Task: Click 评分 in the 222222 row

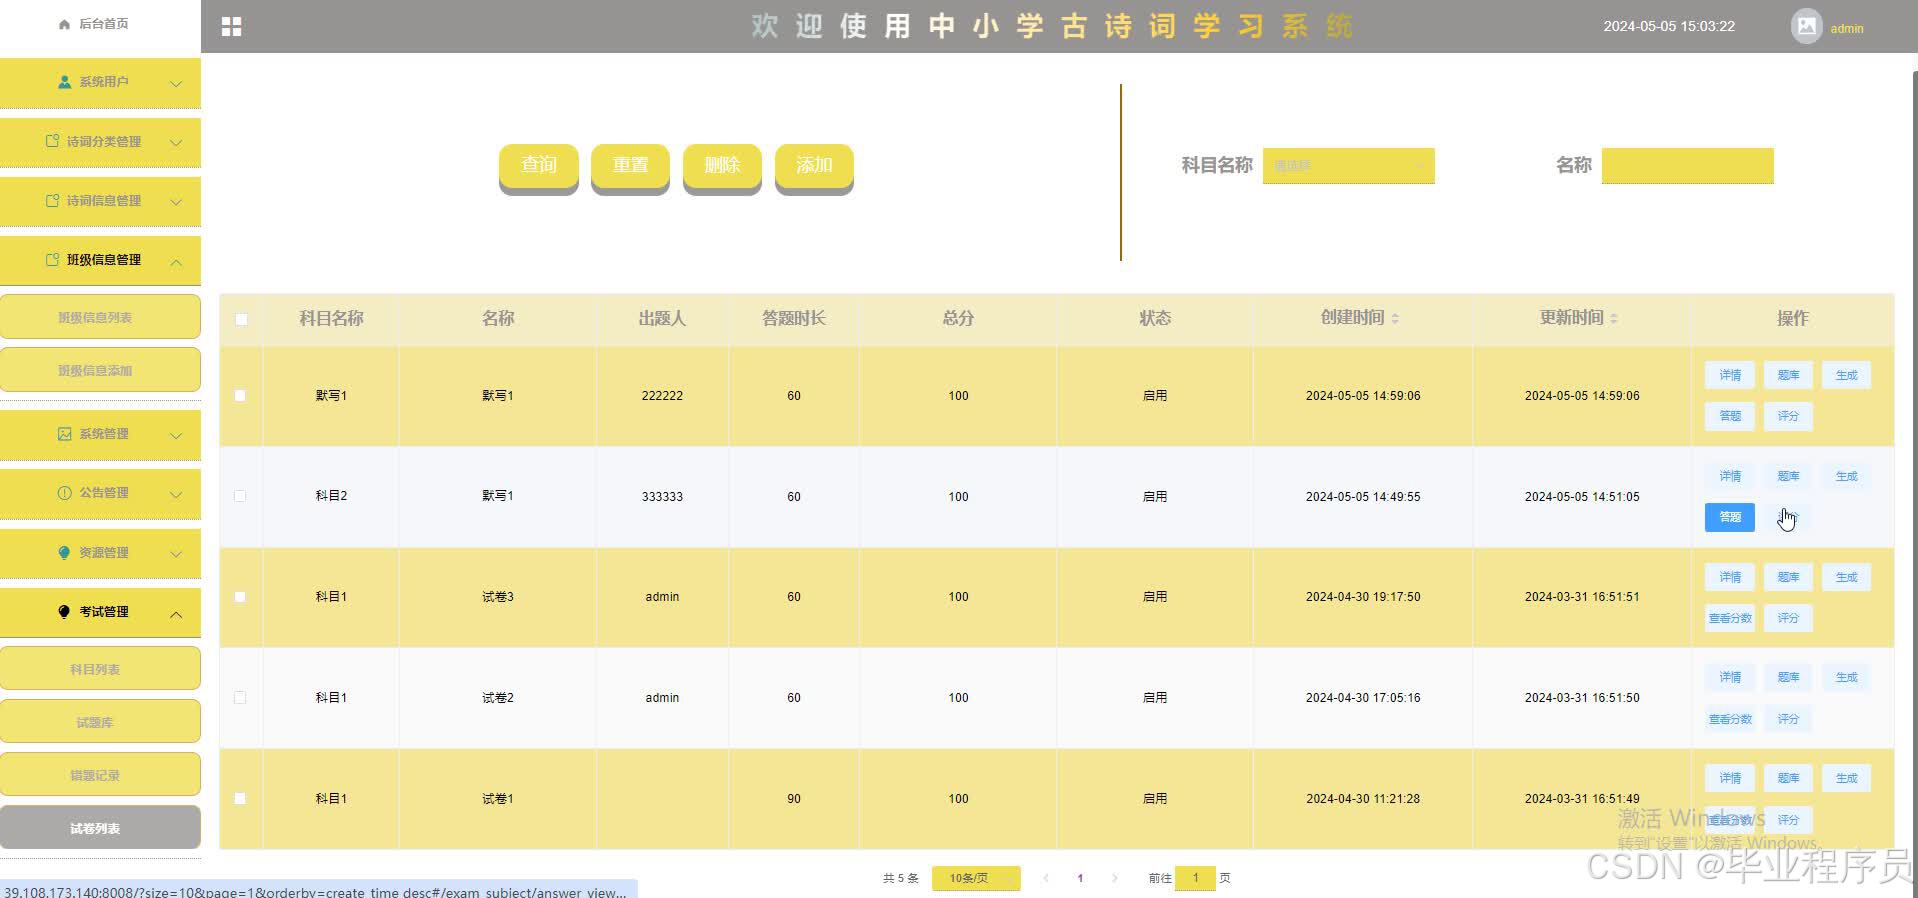Action: click(x=1788, y=416)
